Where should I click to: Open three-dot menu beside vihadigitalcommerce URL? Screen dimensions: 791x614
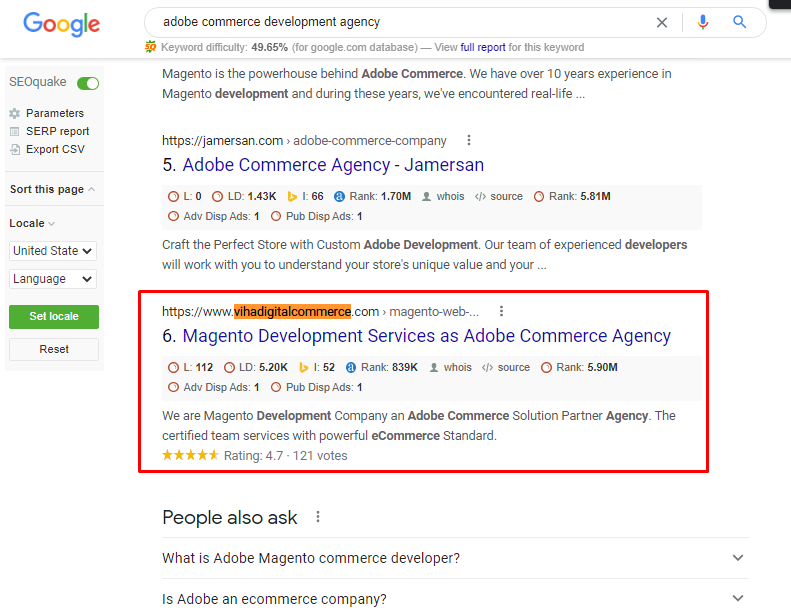(x=501, y=311)
